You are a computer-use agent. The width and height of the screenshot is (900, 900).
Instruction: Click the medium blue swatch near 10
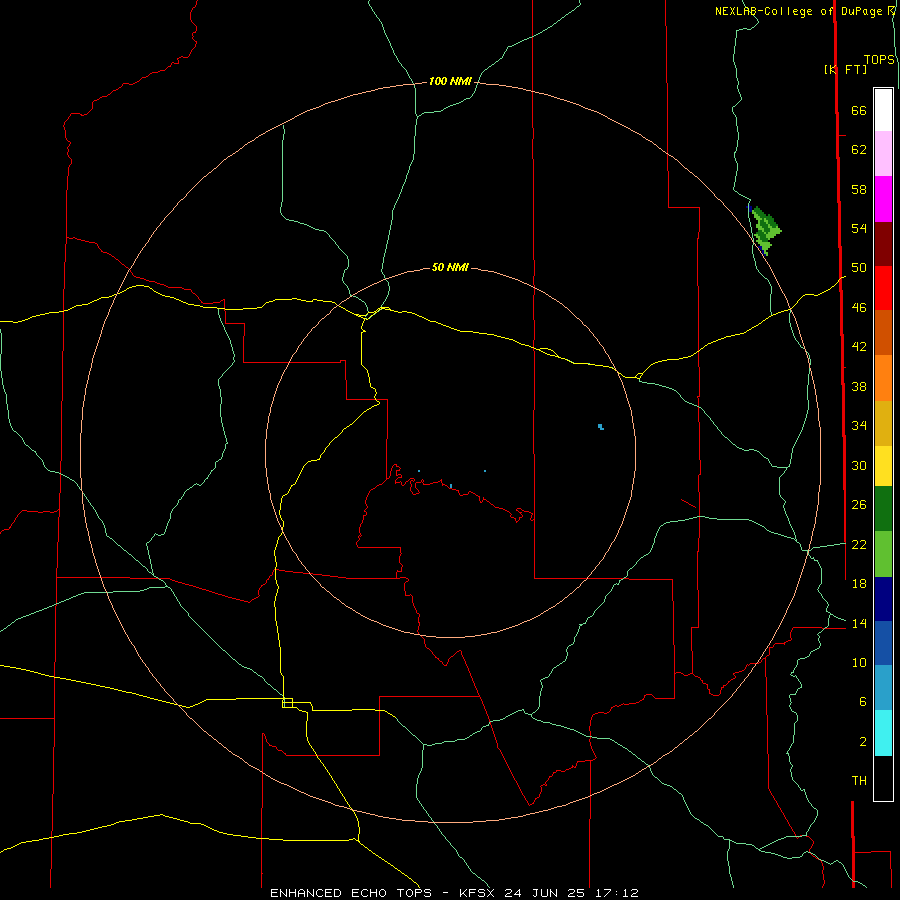(x=883, y=643)
